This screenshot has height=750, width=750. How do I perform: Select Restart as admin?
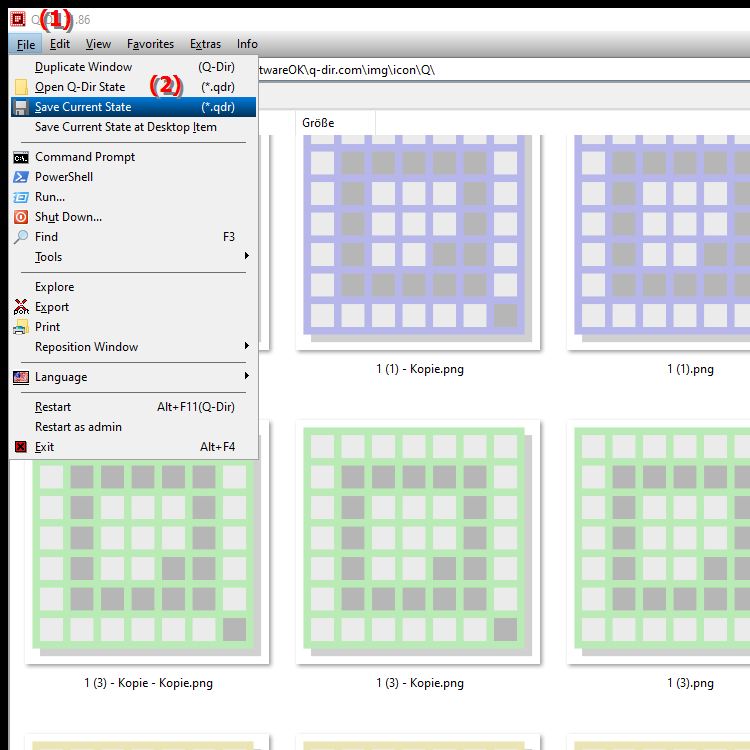coord(78,427)
